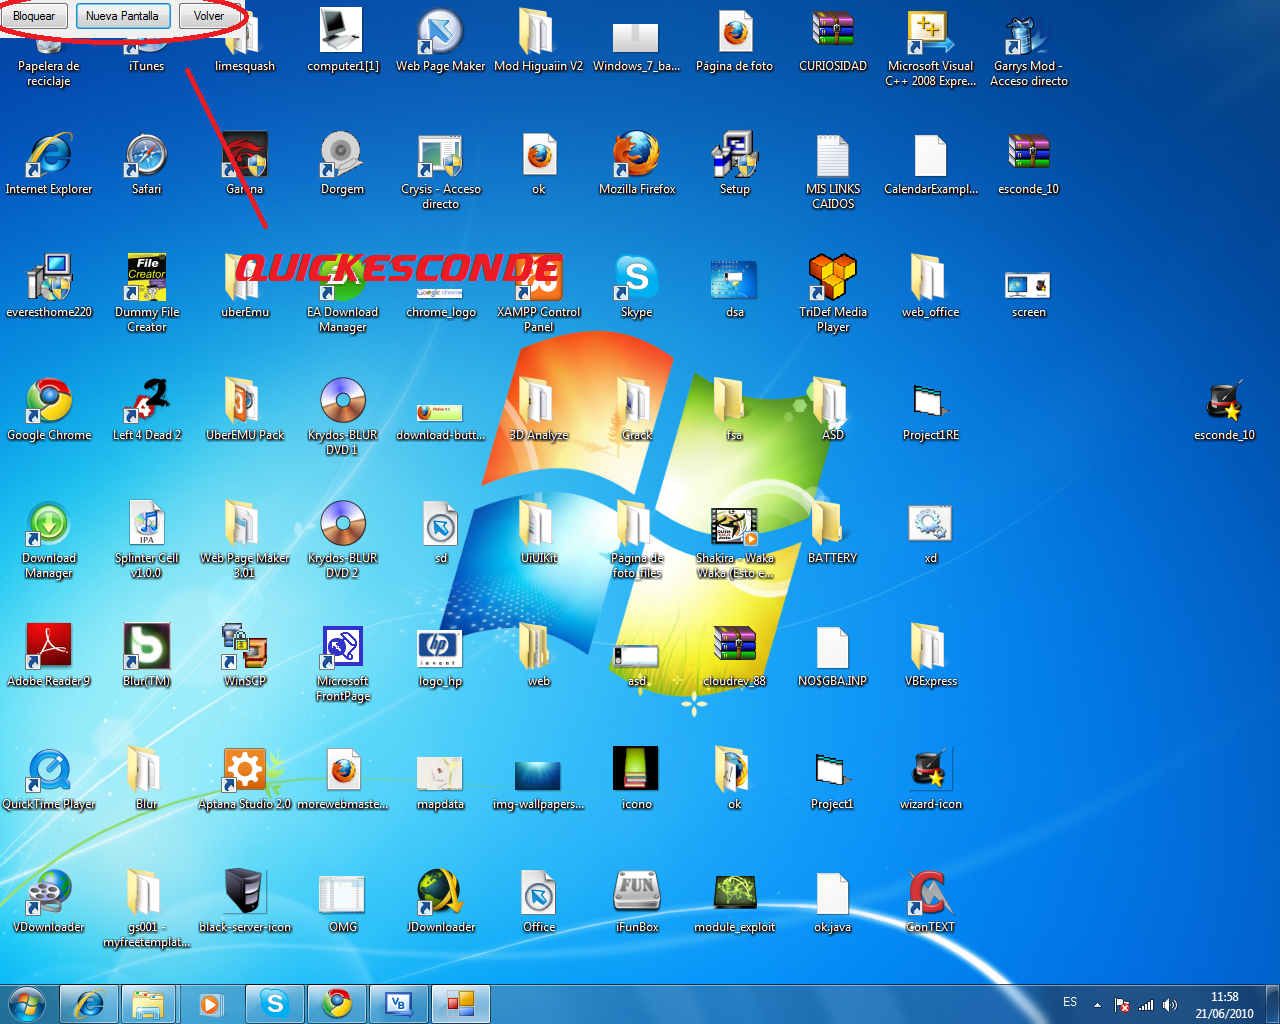Select the WinSCP desktop shortcut

245,657
